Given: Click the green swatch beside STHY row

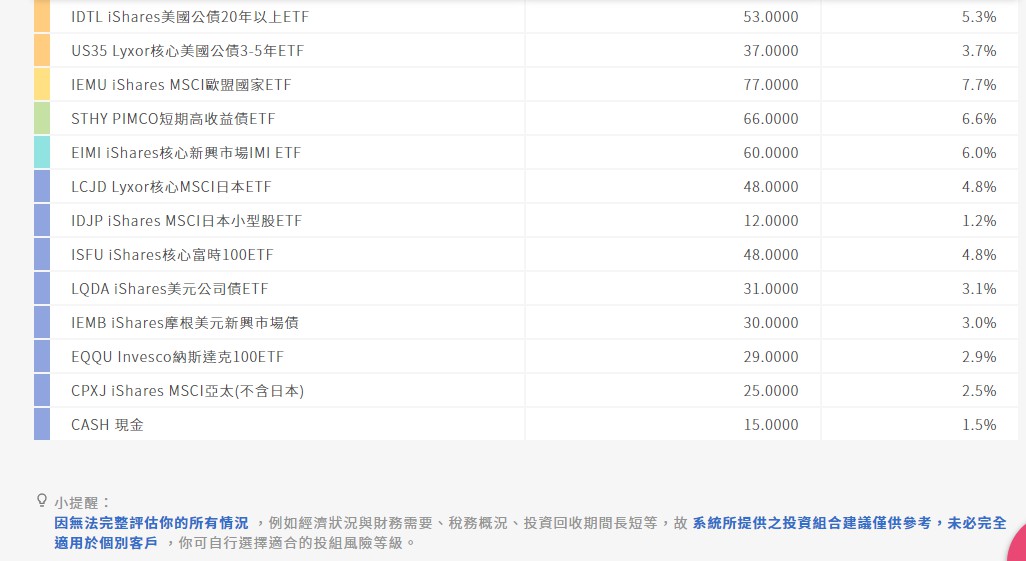Looking at the screenshot, I should point(42,118).
